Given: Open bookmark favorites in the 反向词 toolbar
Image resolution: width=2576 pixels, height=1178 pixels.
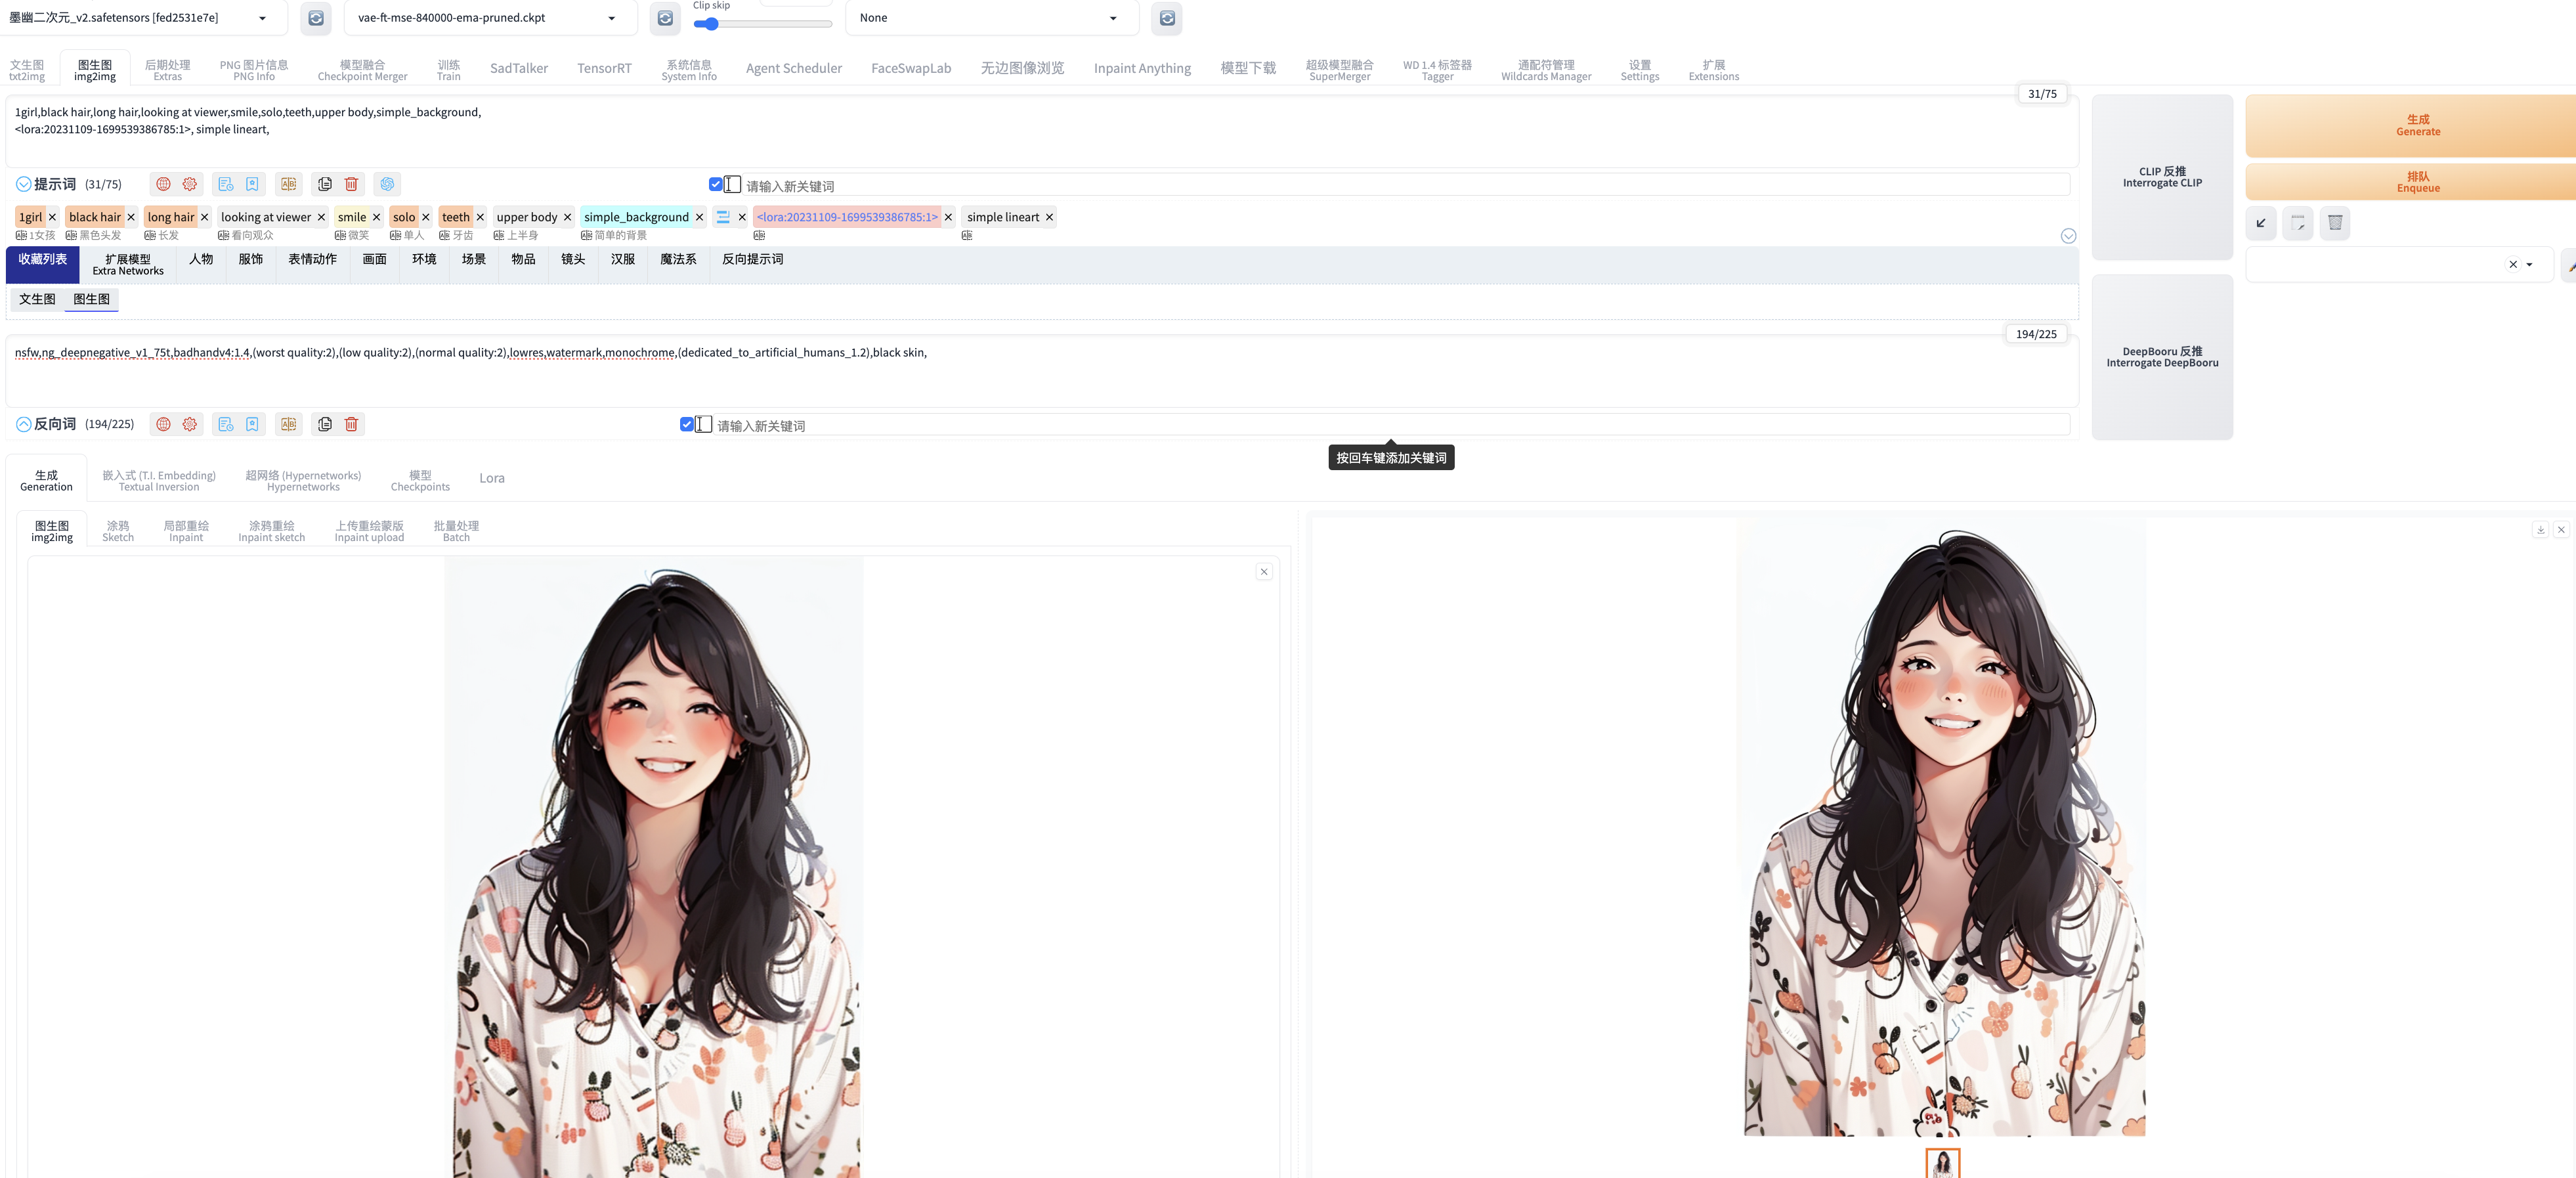Looking at the screenshot, I should [x=252, y=424].
